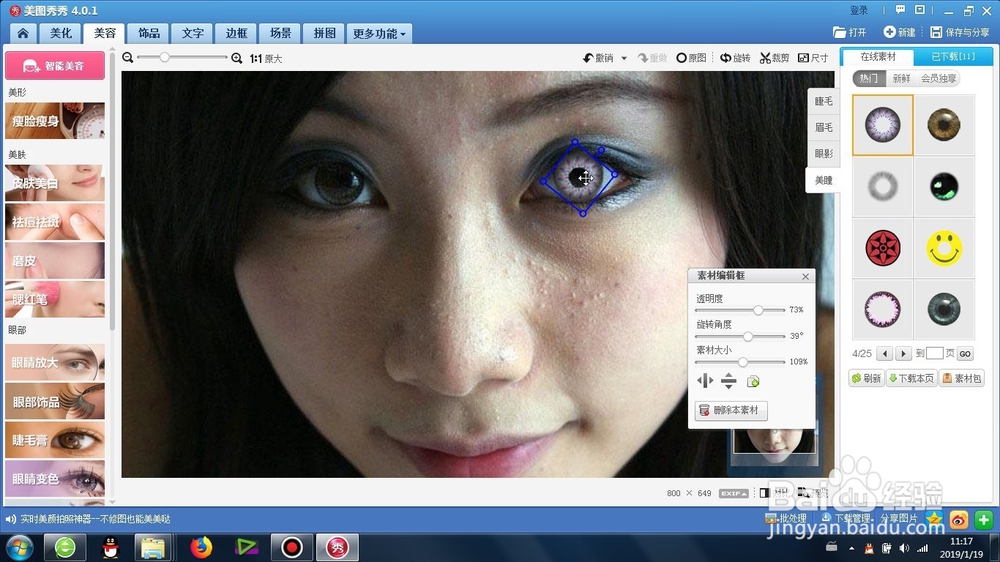This screenshot has height=562, width=1000.
Task: Click the 素材大小 size slider handle
Action: point(743,362)
